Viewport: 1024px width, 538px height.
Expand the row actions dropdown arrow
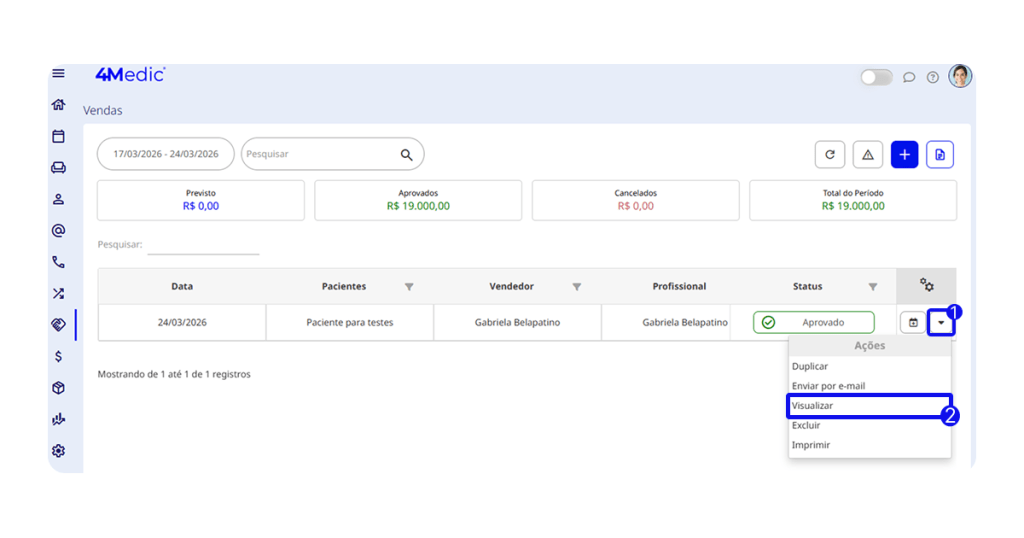tap(940, 322)
